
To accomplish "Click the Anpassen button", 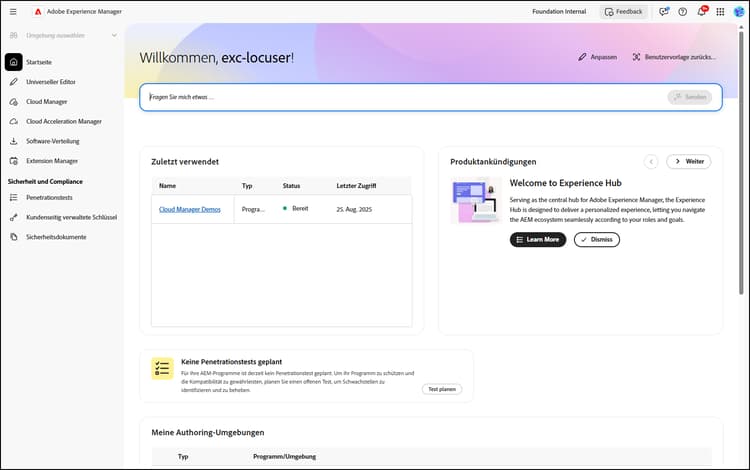I will (597, 57).
